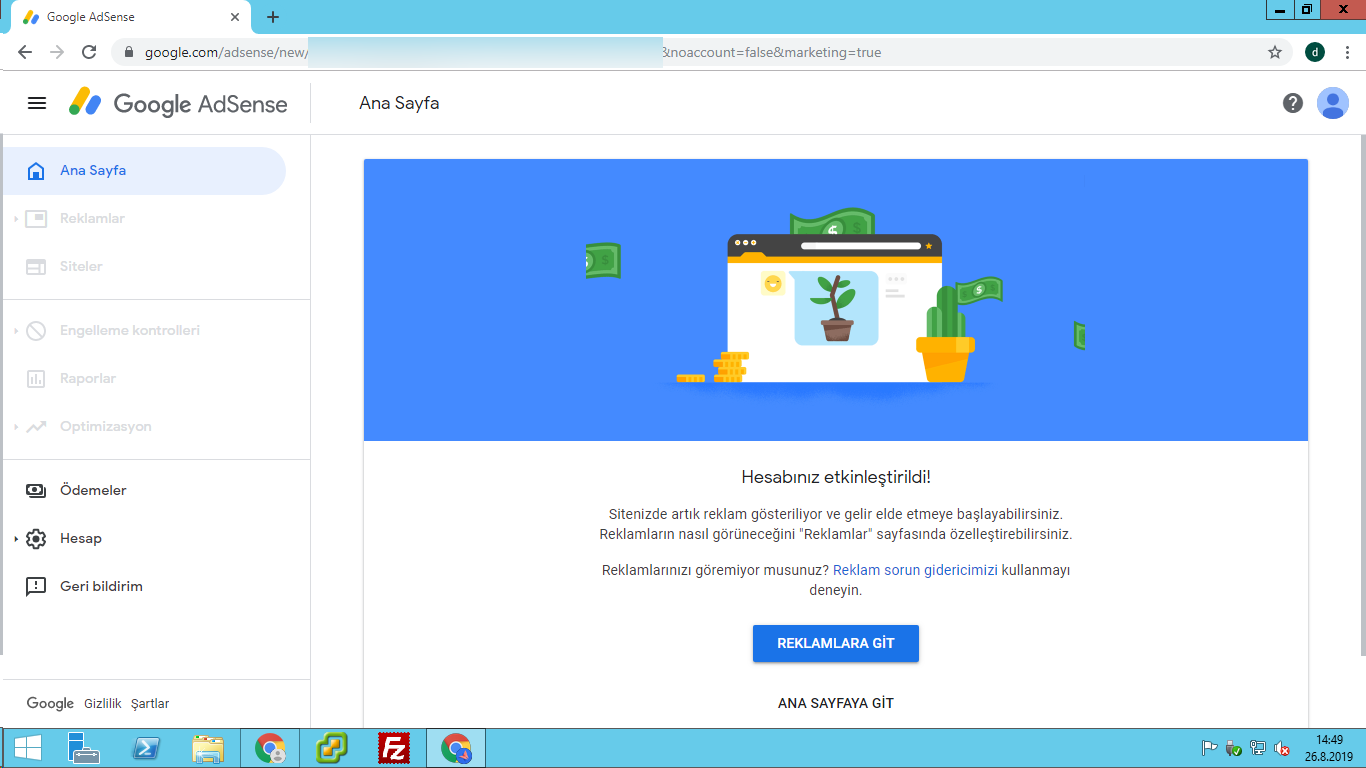This screenshot has width=1366, height=768.
Task: Click the safely remove hardware tray icon
Action: [x=1233, y=748]
